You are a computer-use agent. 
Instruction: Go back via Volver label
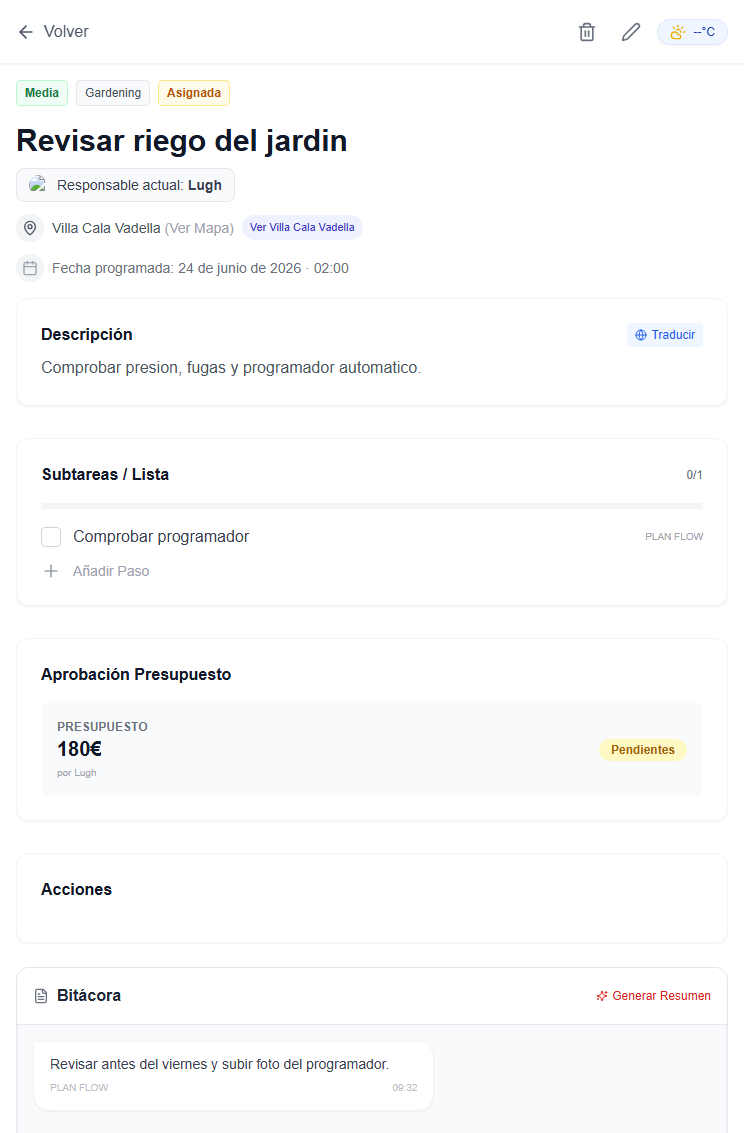pos(66,32)
